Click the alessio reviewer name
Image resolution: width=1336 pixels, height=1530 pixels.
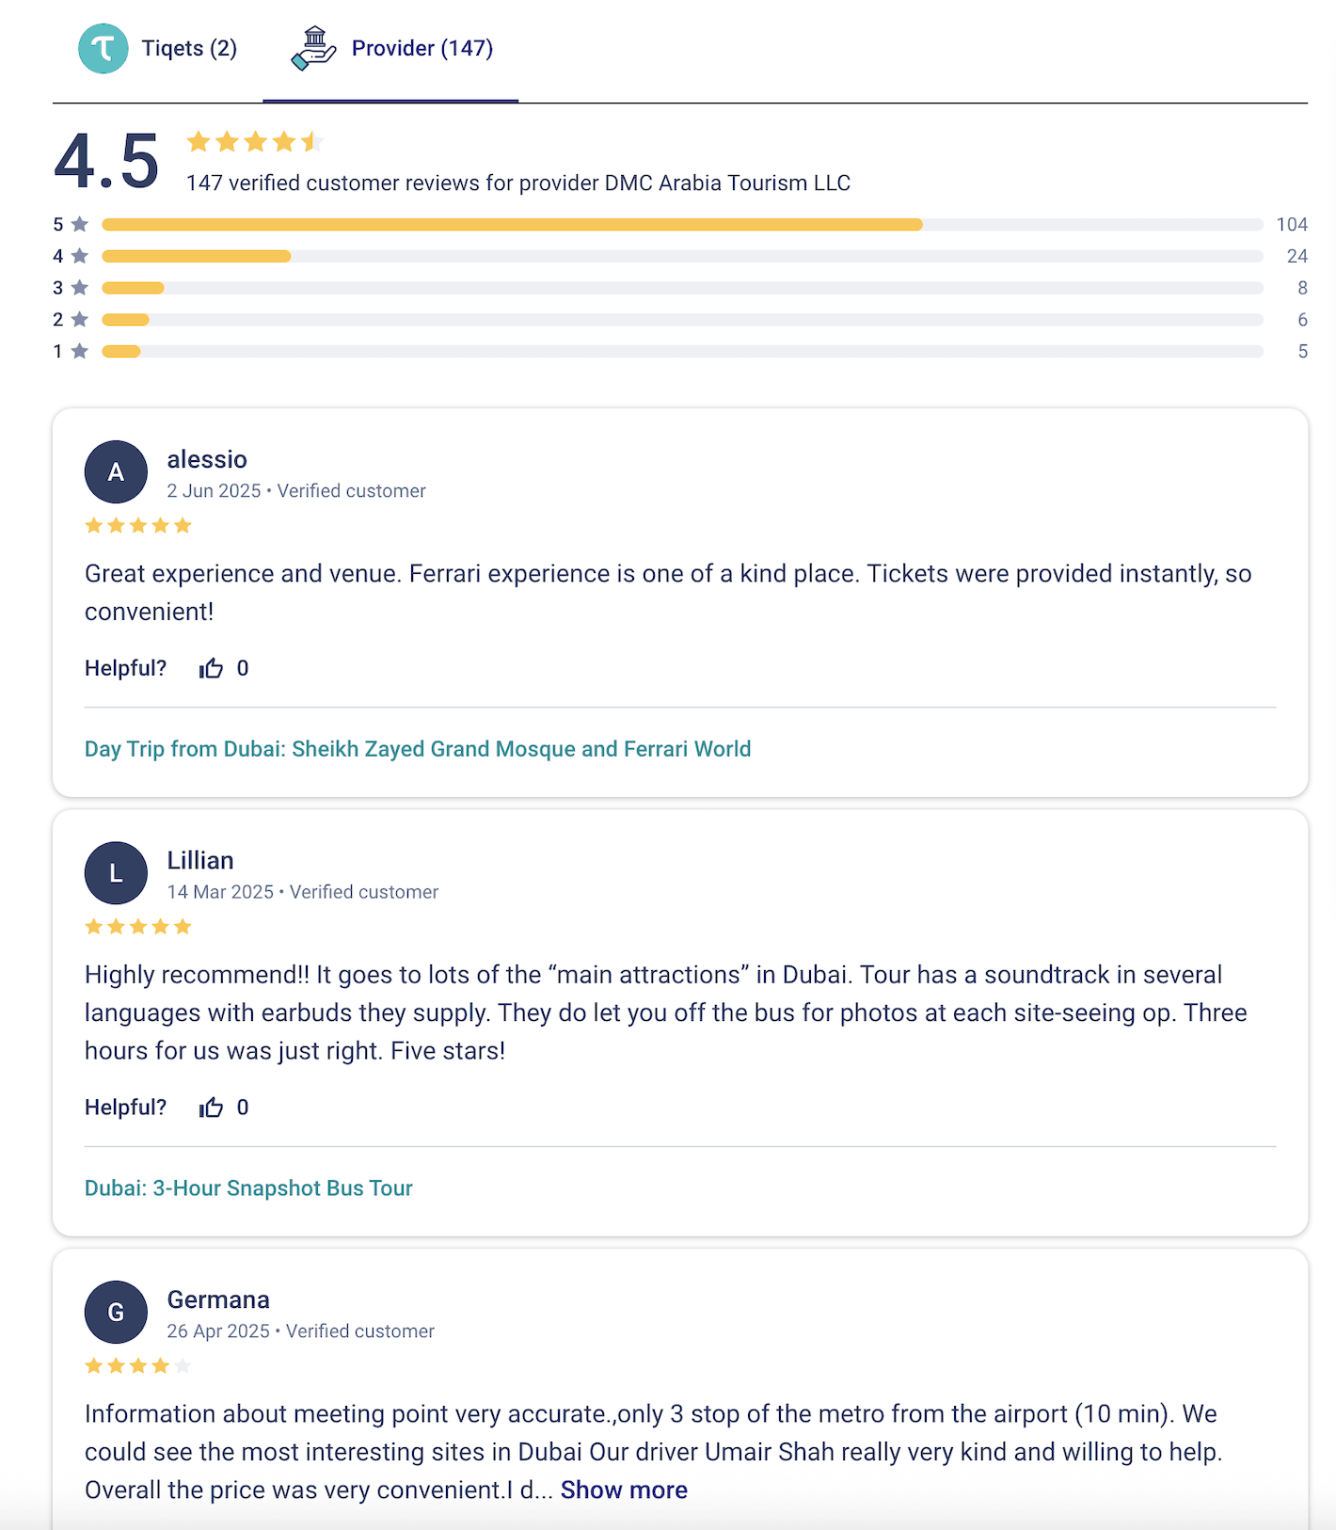207,459
